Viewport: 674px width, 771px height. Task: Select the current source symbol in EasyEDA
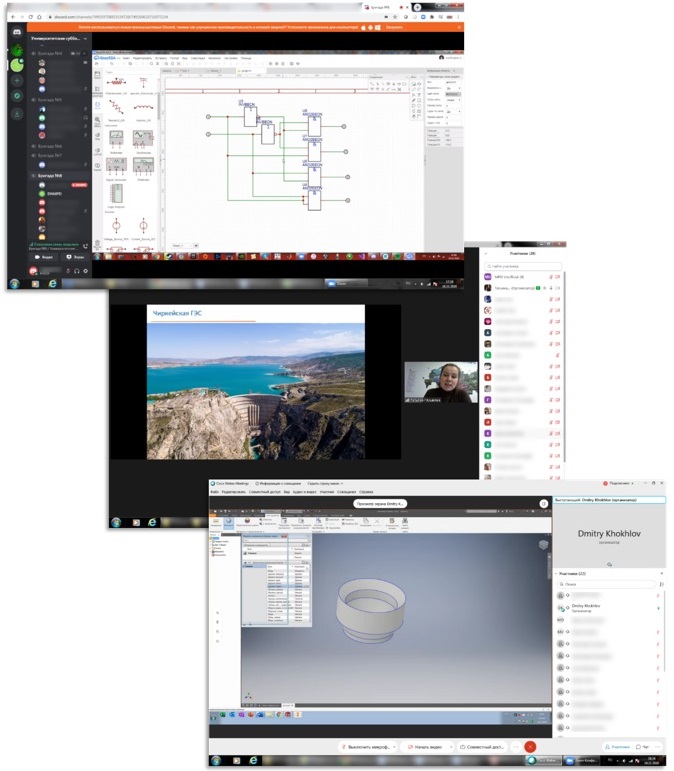pos(143,226)
